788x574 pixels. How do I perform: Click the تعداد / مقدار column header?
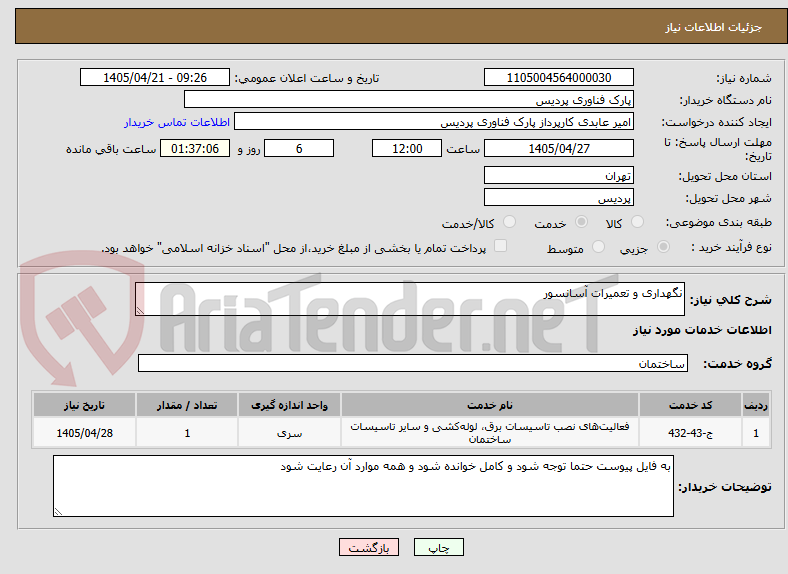pos(187,405)
